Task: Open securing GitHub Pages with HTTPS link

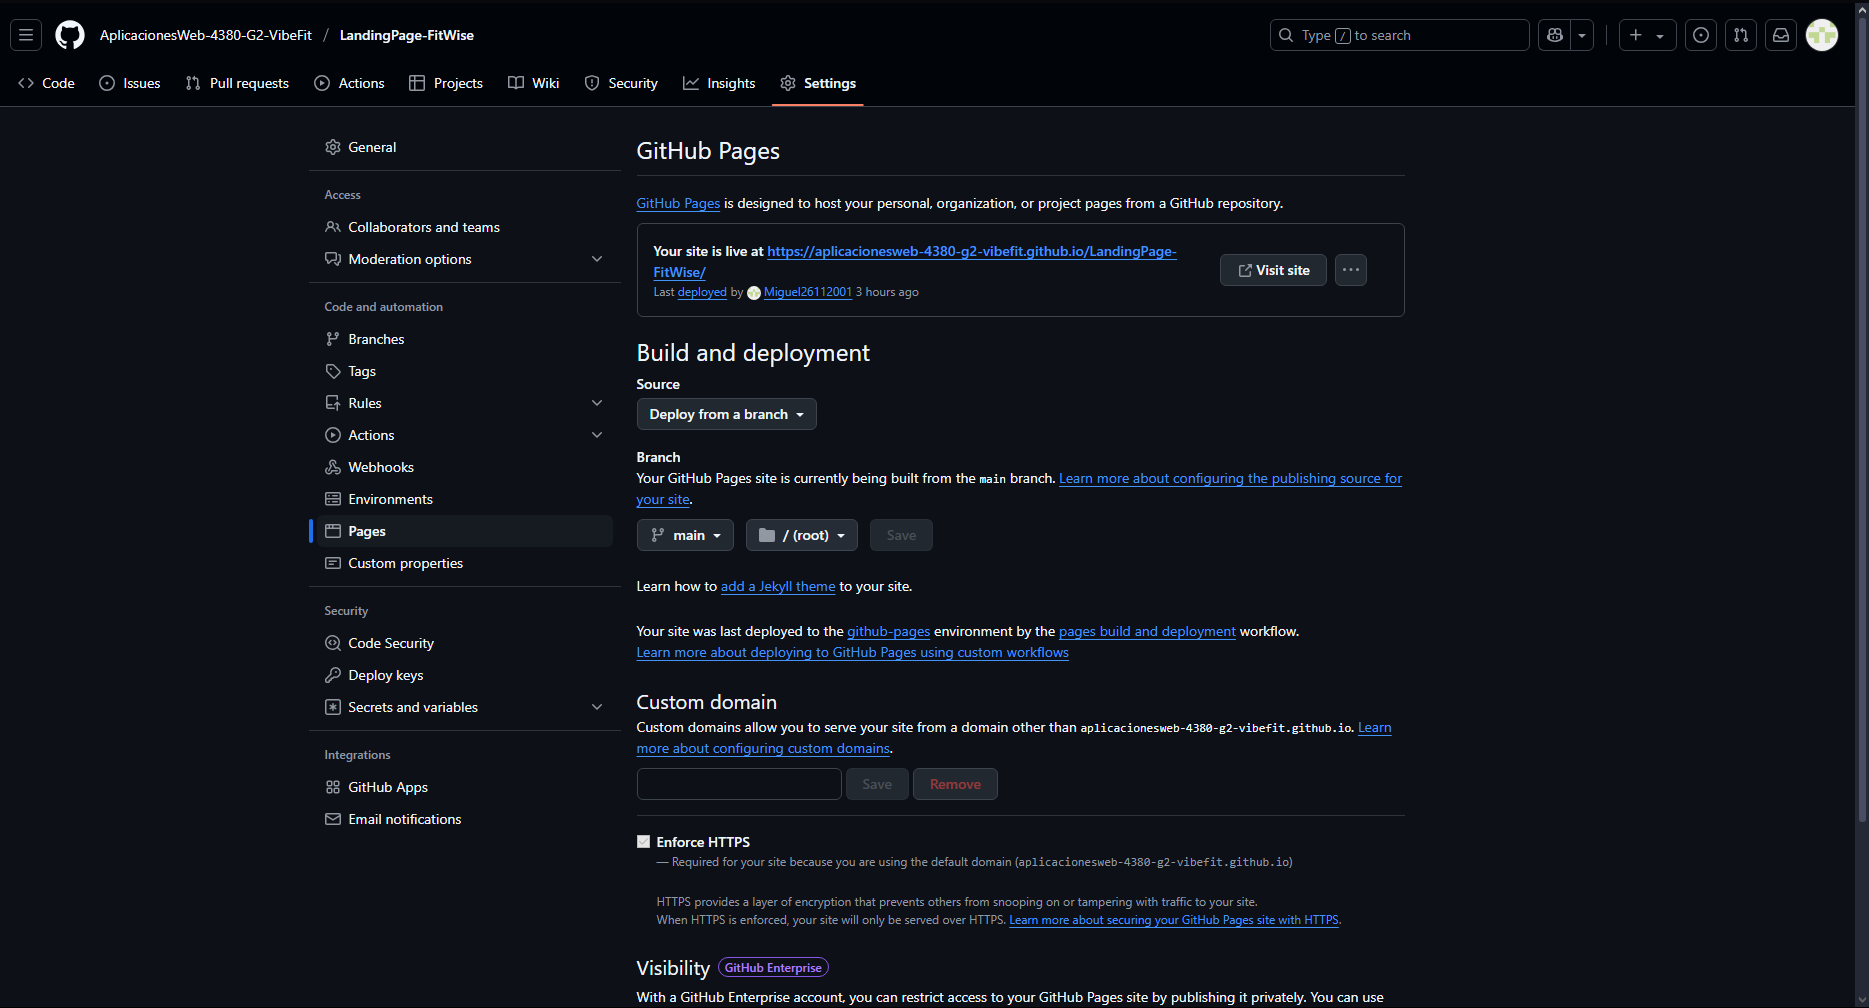Action: tap(1173, 920)
